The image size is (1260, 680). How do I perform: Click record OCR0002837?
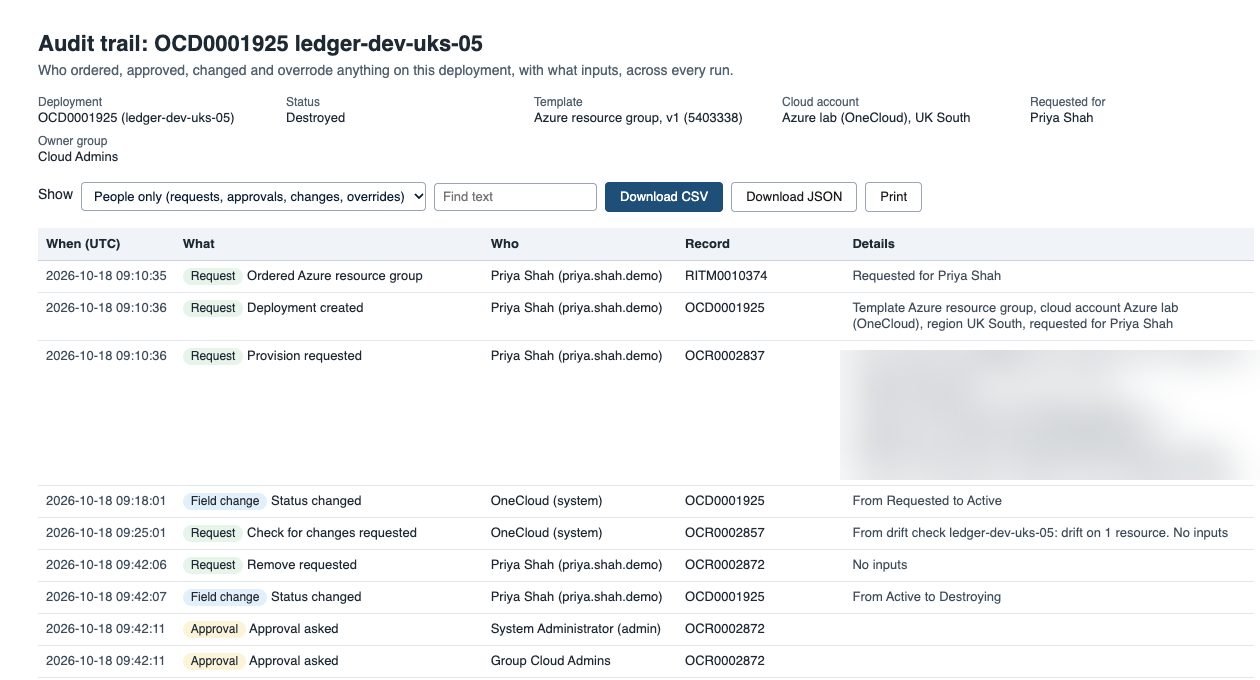(725, 356)
